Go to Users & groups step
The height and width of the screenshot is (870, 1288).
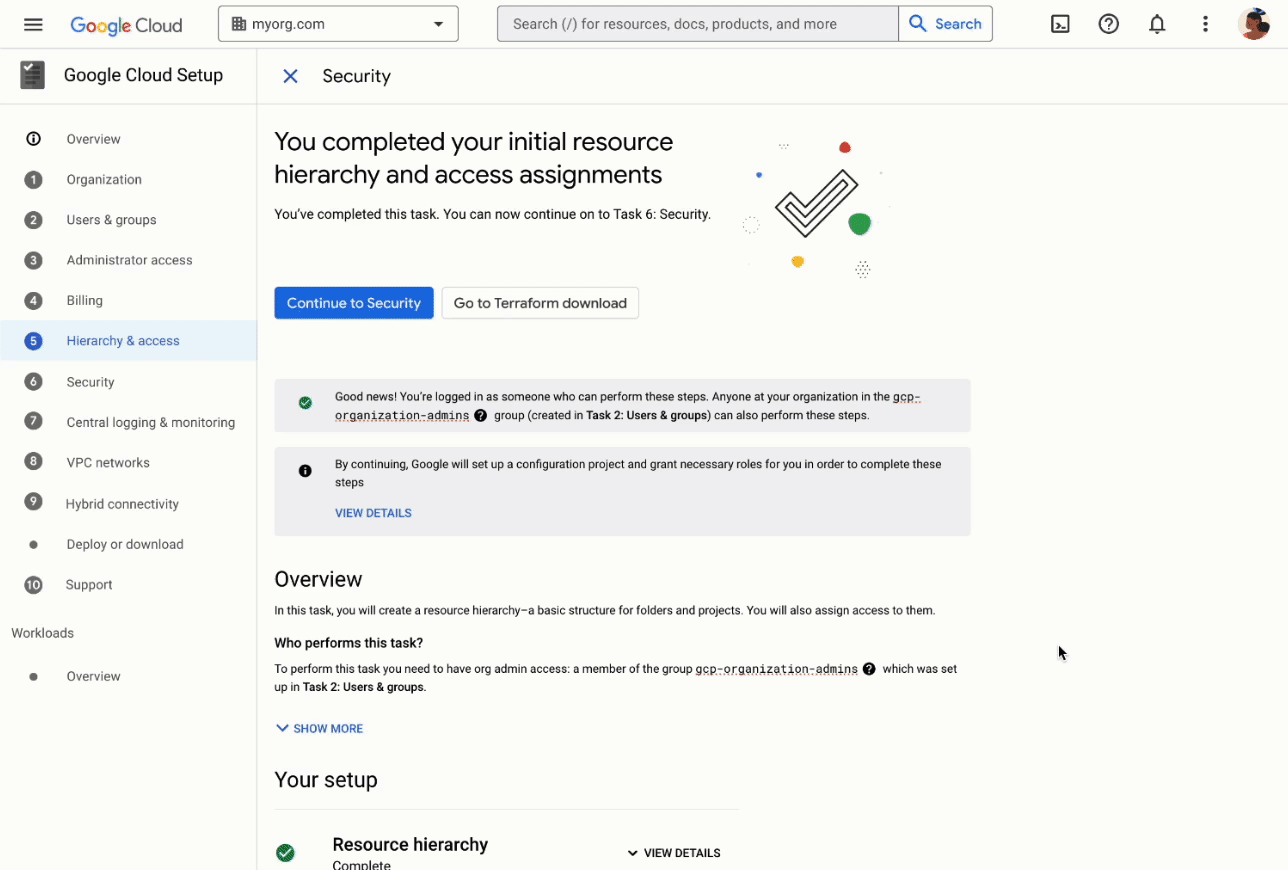click(x=111, y=220)
